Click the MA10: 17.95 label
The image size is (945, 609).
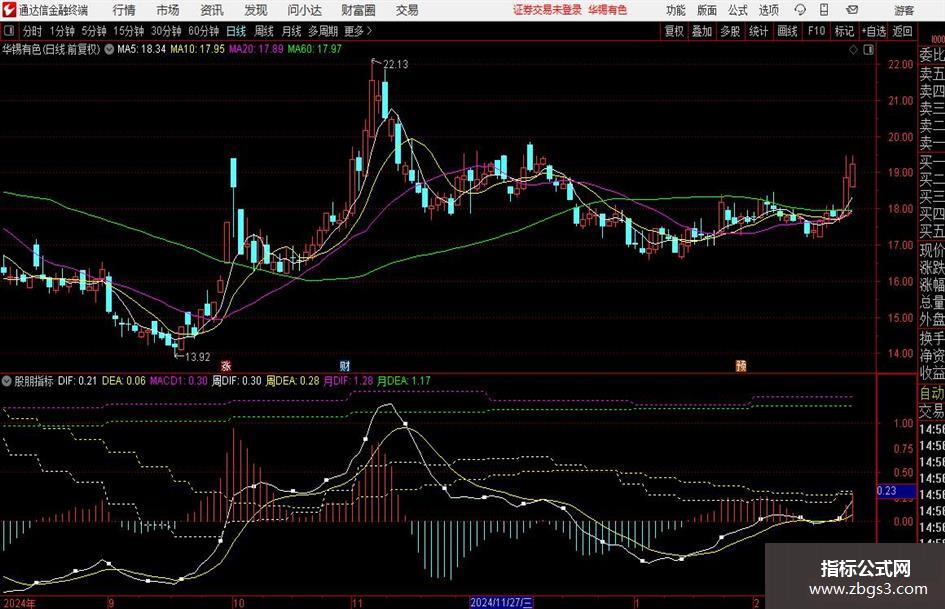pyautogui.click(x=197, y=49)
